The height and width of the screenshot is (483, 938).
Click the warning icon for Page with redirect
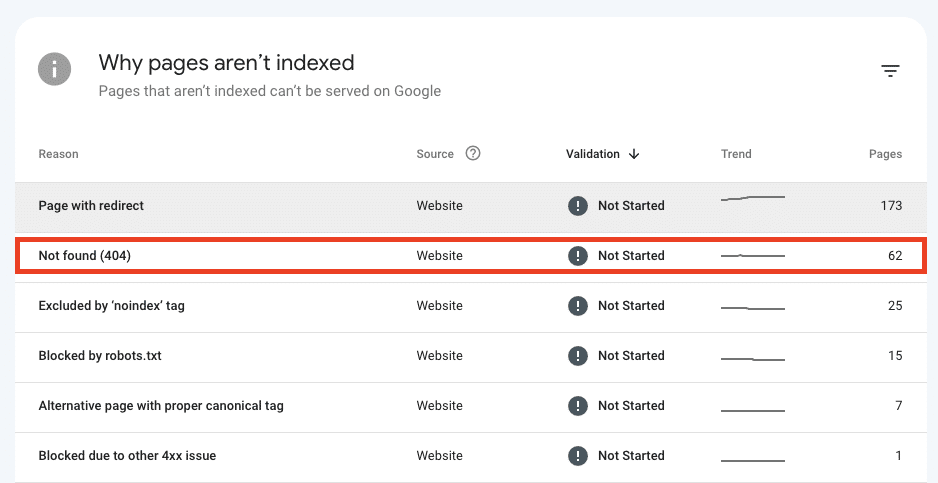coord(577,206)
